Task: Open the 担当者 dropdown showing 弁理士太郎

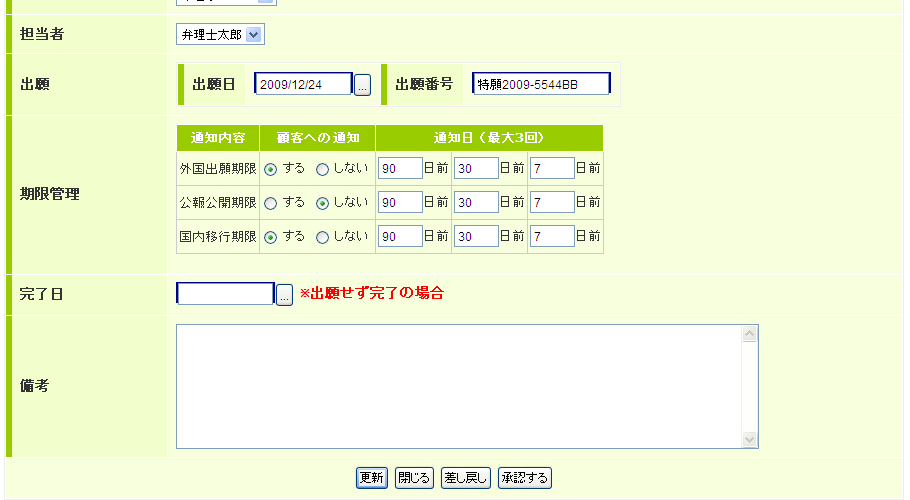Action: [221, 35]
